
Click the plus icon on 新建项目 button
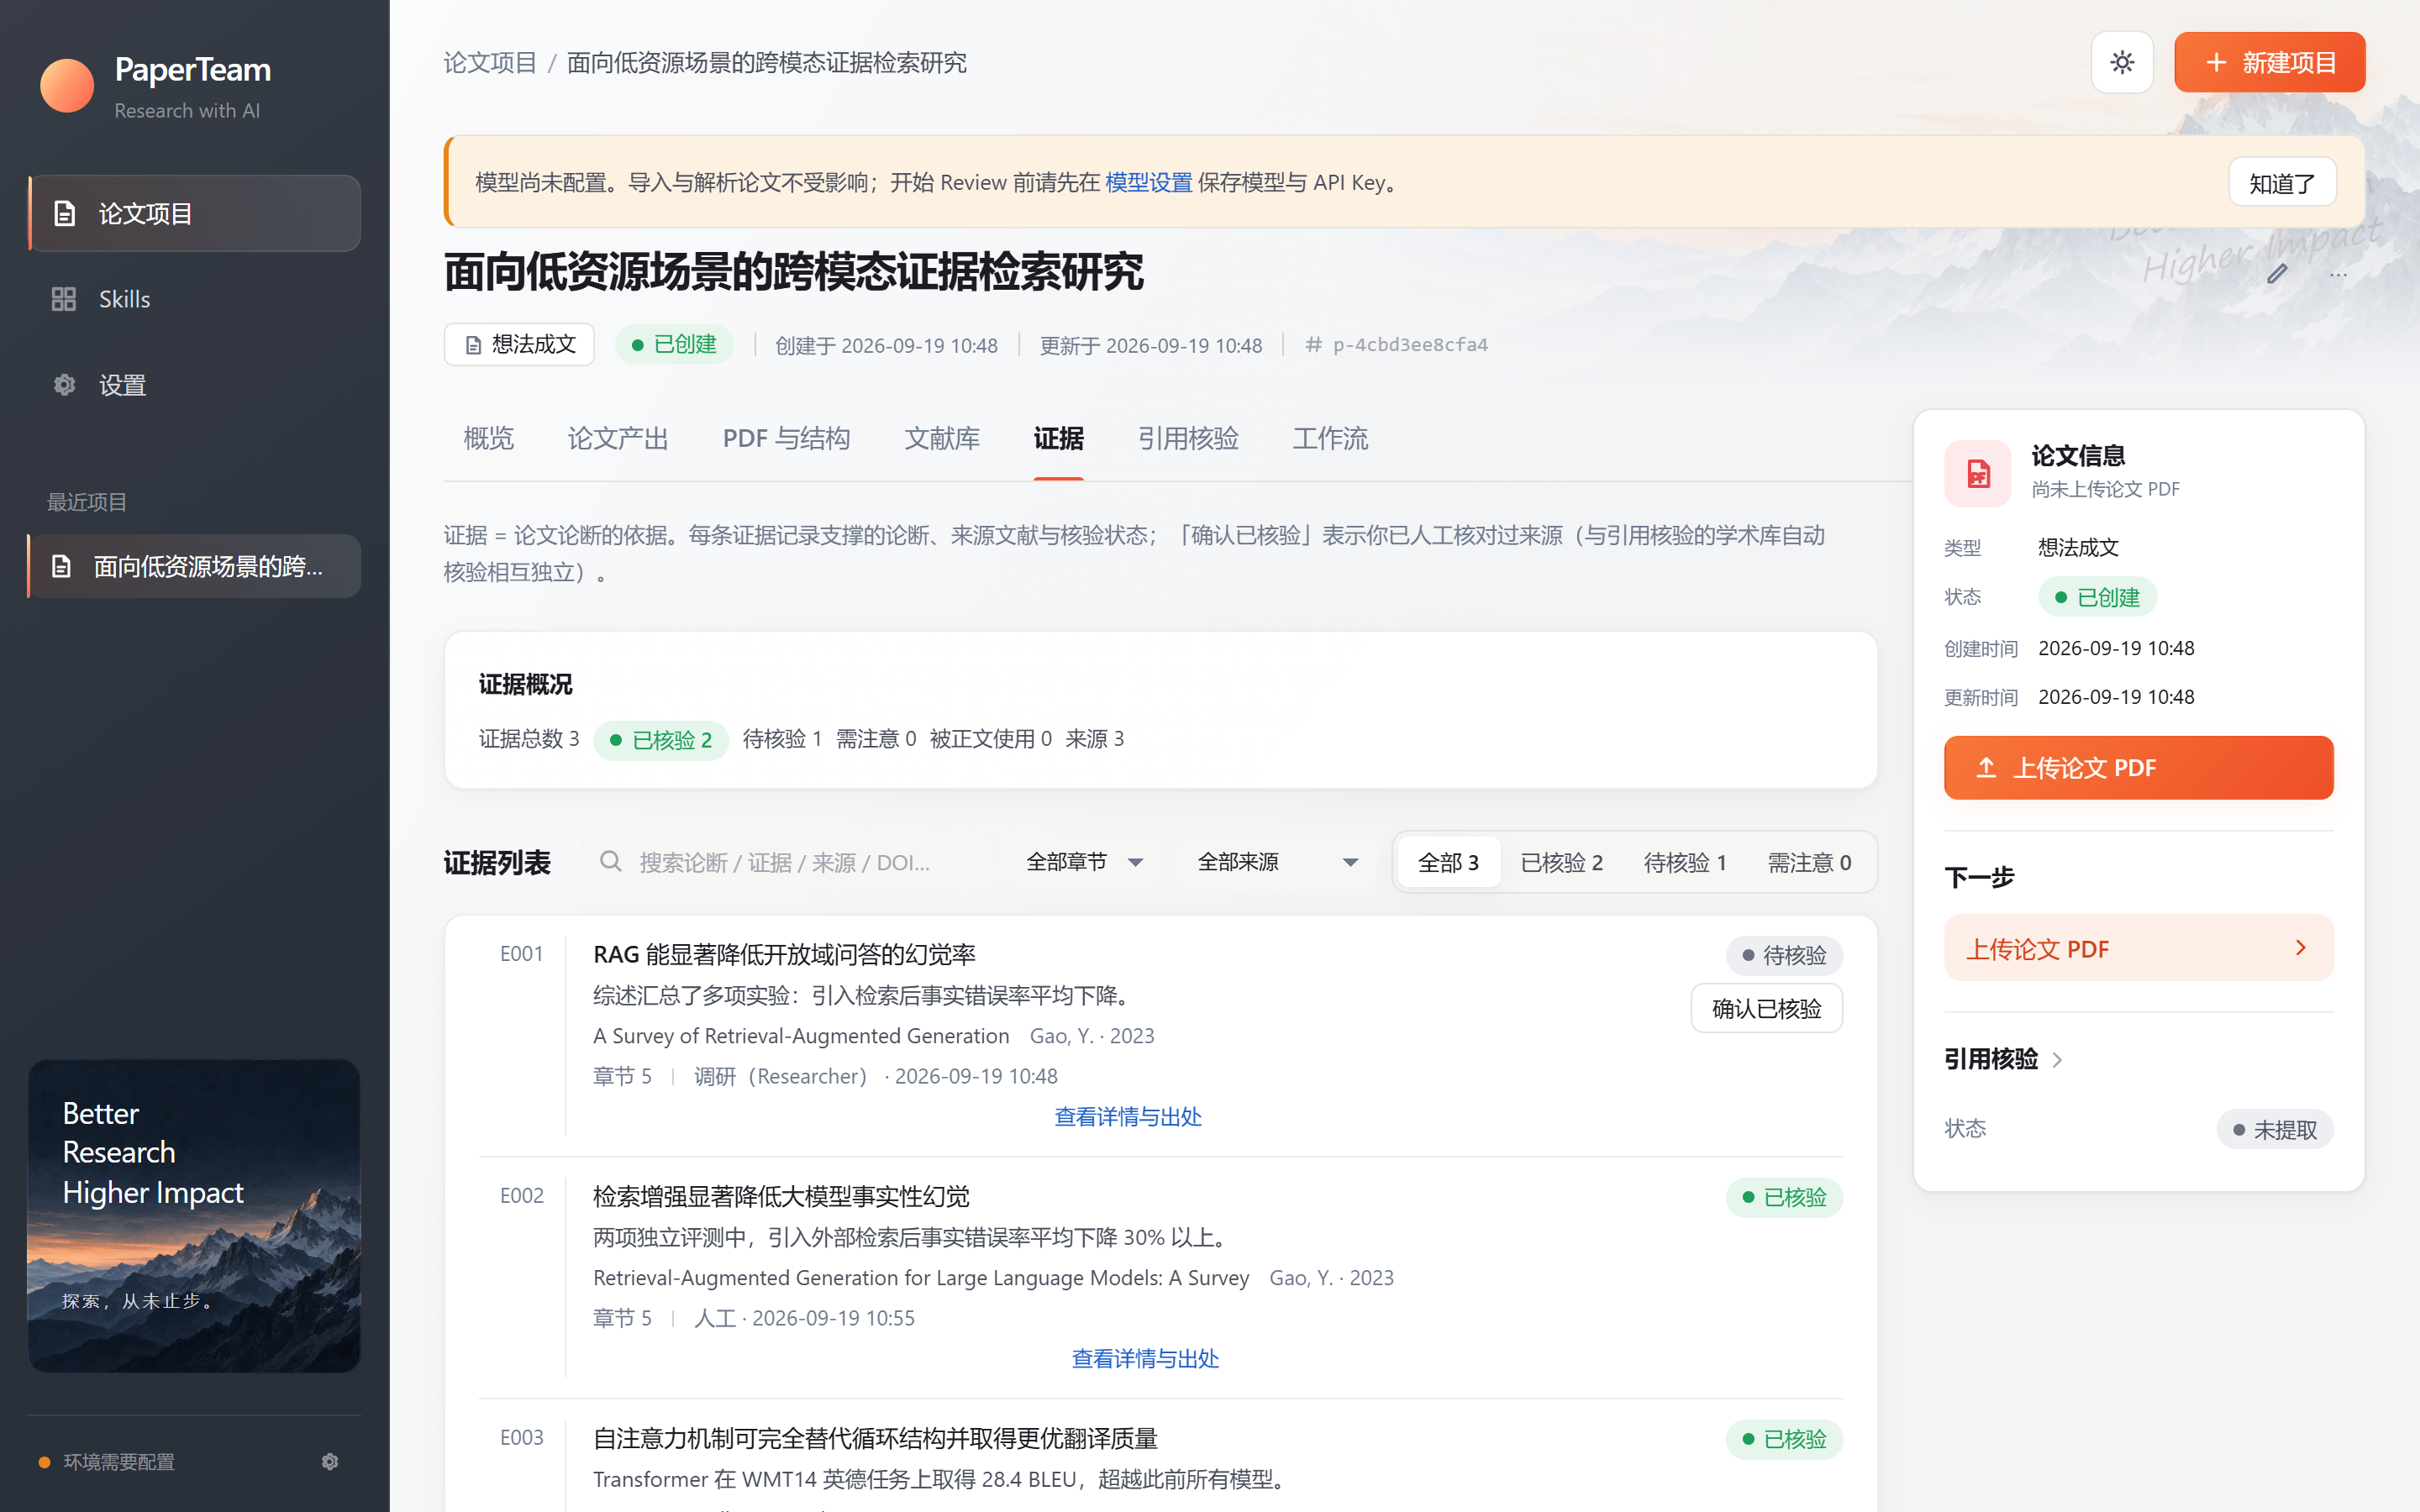2216,63
